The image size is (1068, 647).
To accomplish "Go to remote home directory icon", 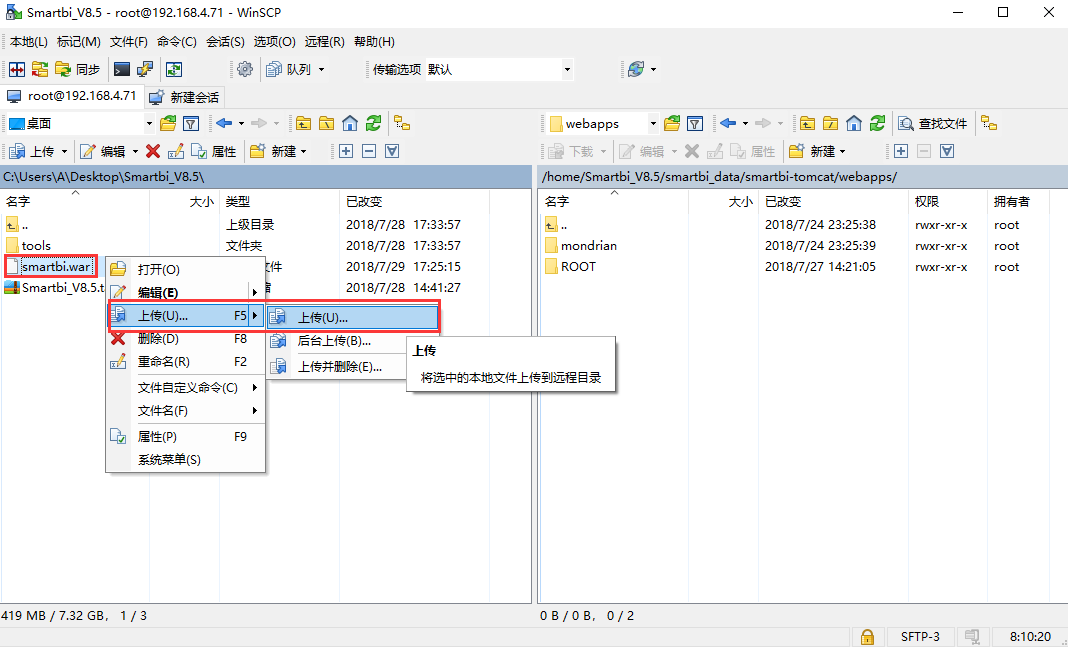I will click(854, 124).
